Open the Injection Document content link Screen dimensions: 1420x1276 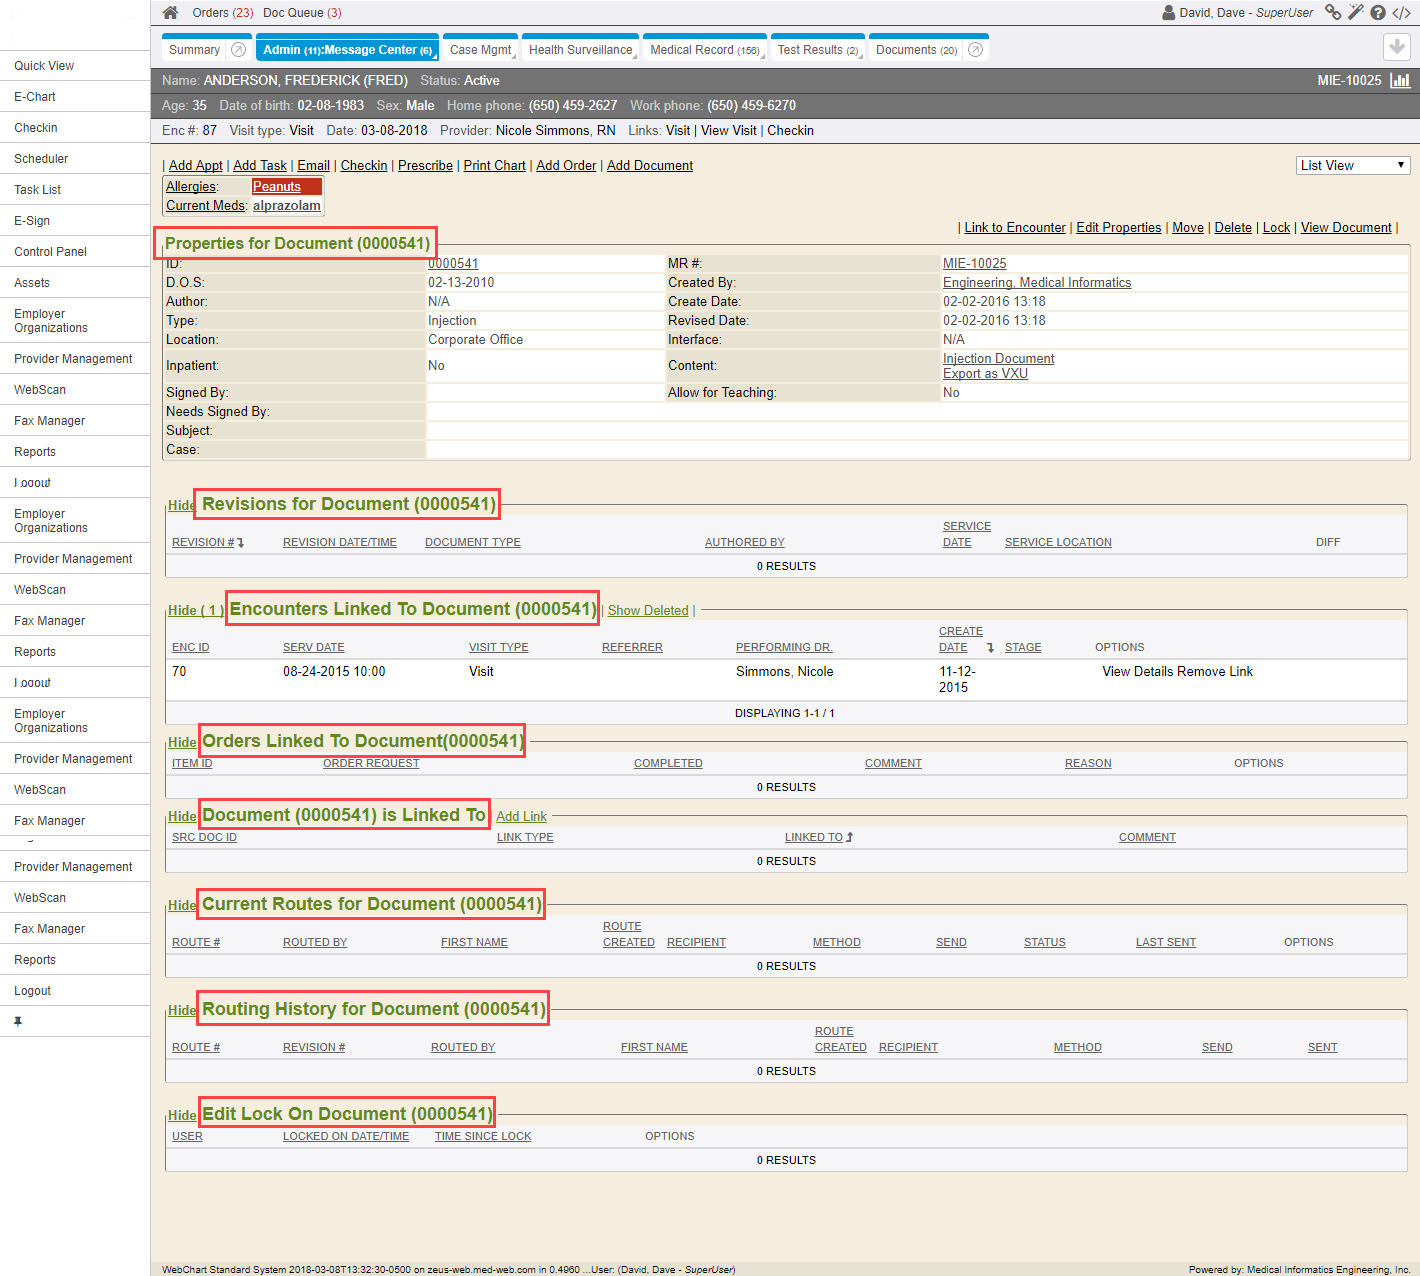998,359
